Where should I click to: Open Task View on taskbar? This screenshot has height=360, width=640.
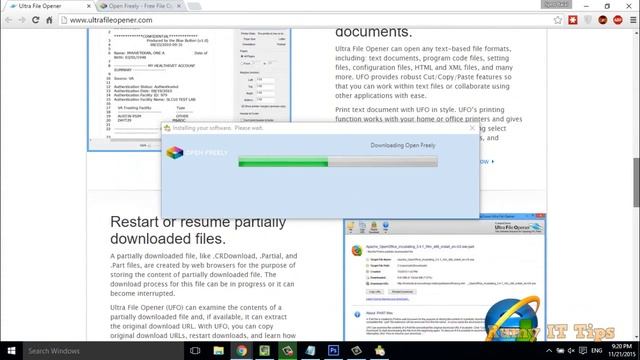pos(195,351)
